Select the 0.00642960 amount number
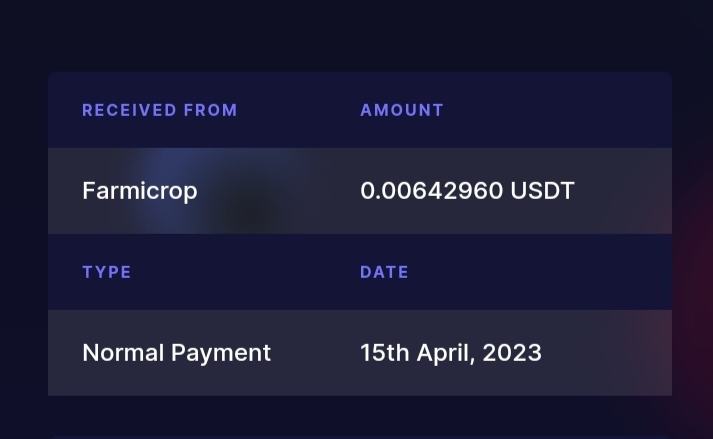 click(x=432, y=191)
